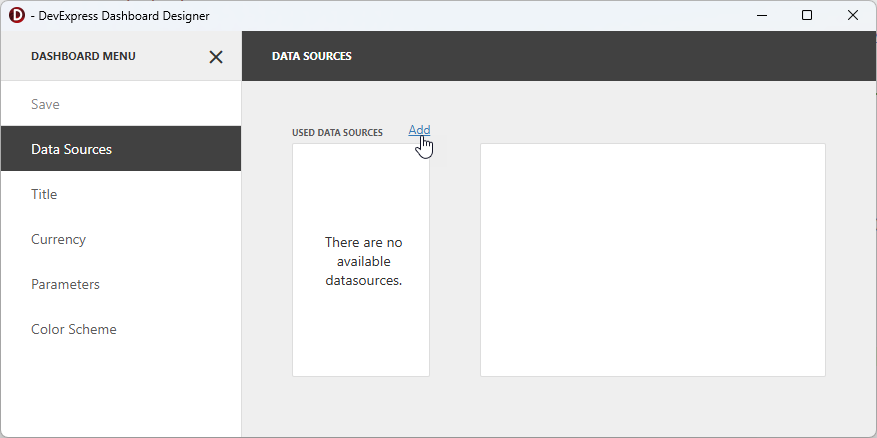877x438 pixels.
Task: Click the DevExpress app logo icon
Action: click(x=17, y=16)
